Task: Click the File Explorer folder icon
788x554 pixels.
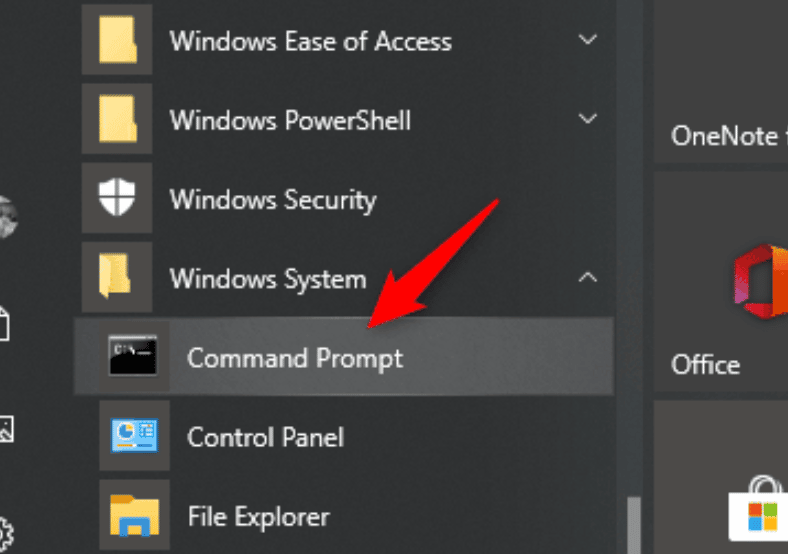Action: 134,515
